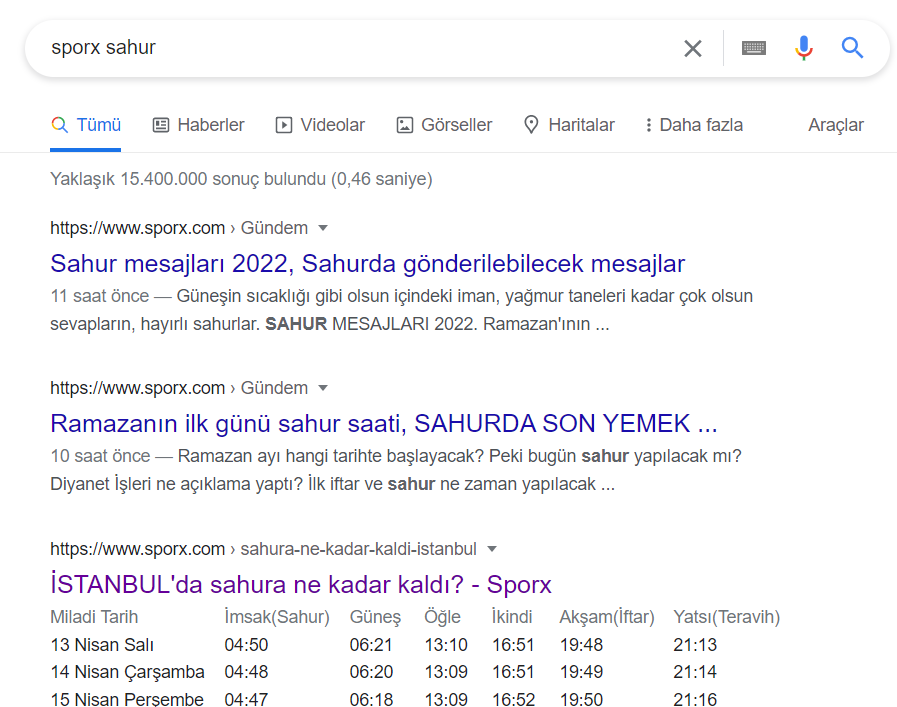
Task: Switch to the Videolar tab
Action: tap(320, 125)
